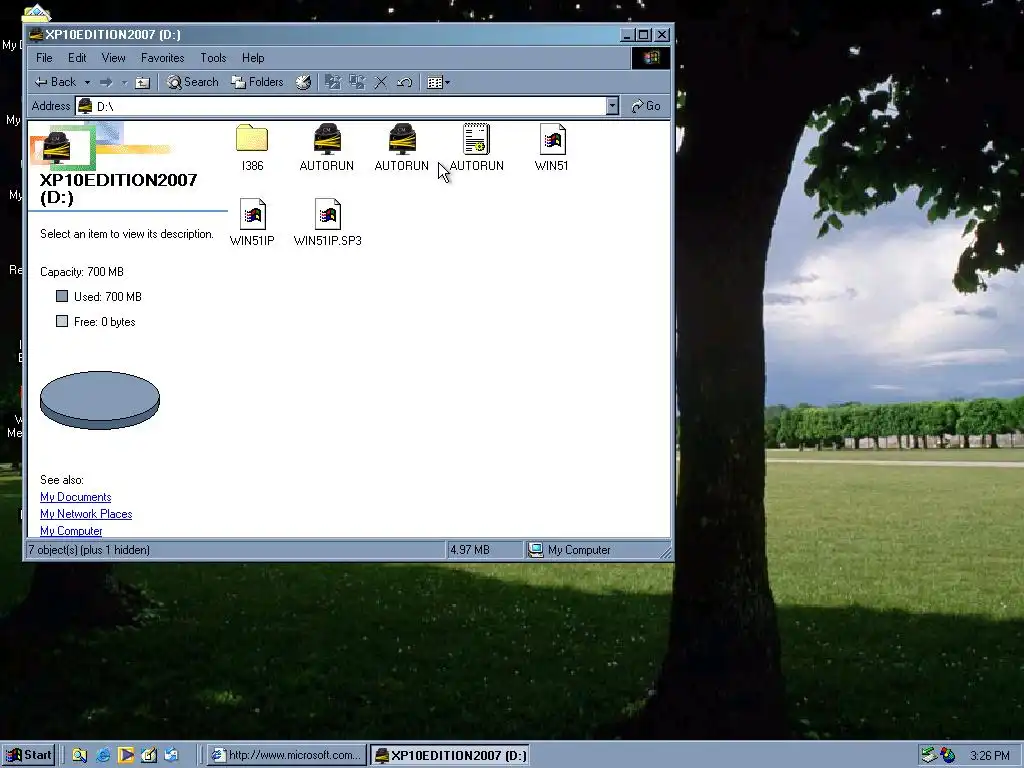The width and height of the screenshot is (1024, 768).
Task: Launch Windows Media Player from Quick Launch
Action: point(126,755)
